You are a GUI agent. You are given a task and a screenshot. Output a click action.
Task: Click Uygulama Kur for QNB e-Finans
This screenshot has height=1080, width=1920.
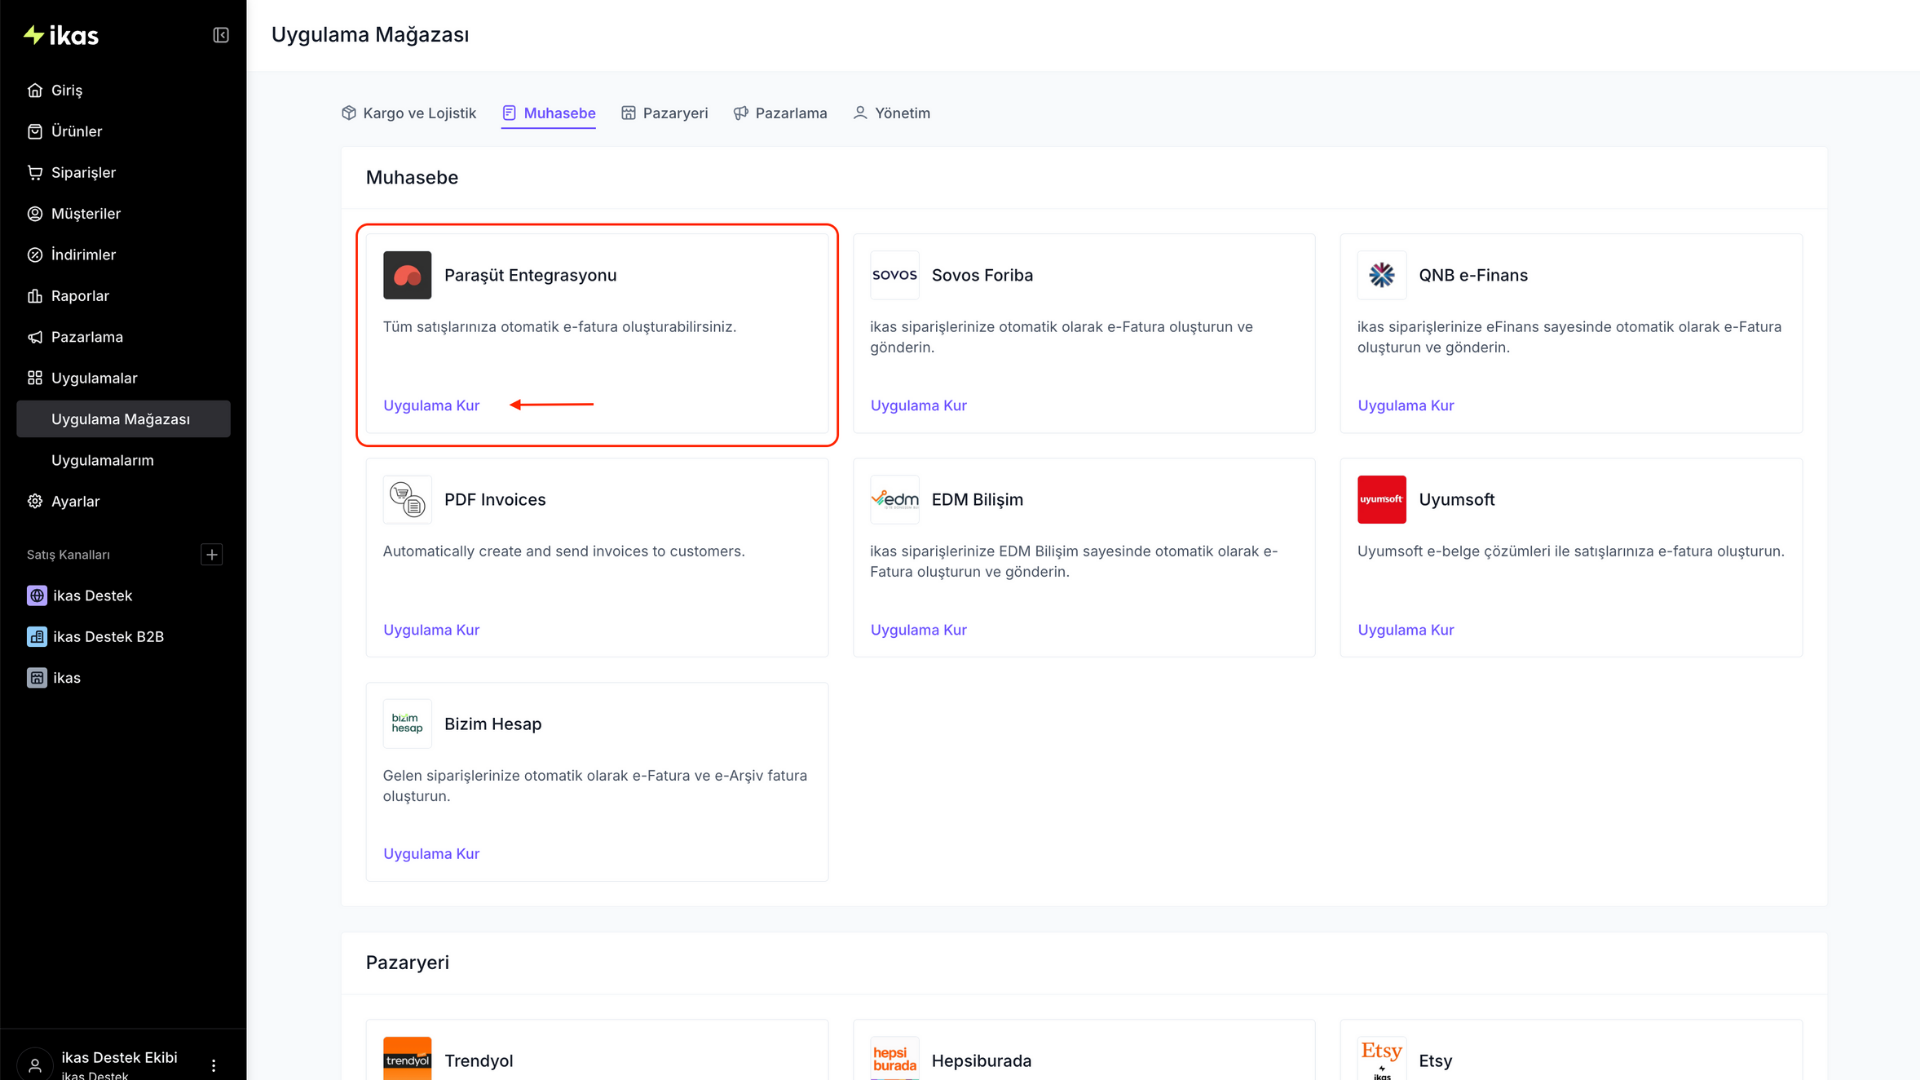coord(1405,405)
